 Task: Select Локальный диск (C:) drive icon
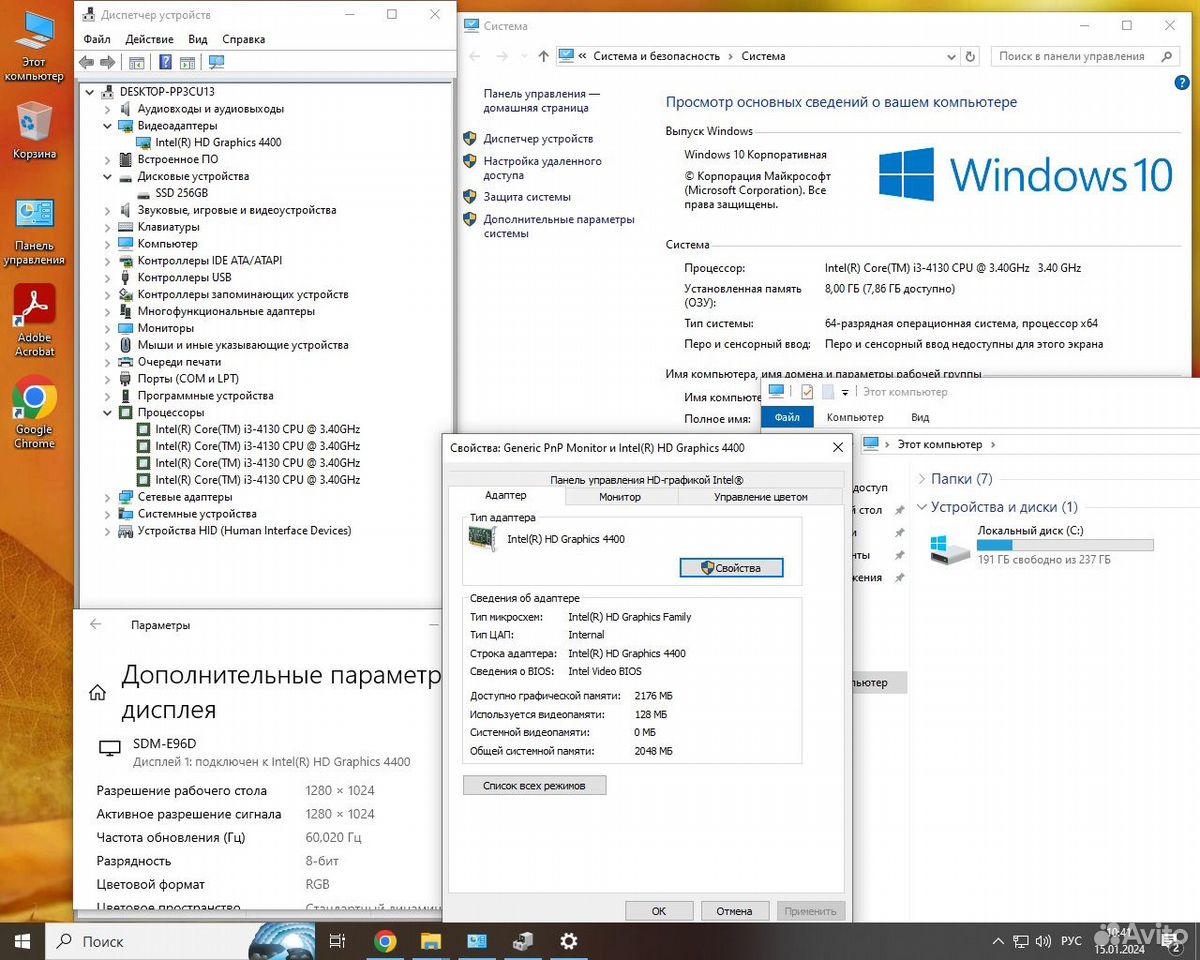click(949, 548)
